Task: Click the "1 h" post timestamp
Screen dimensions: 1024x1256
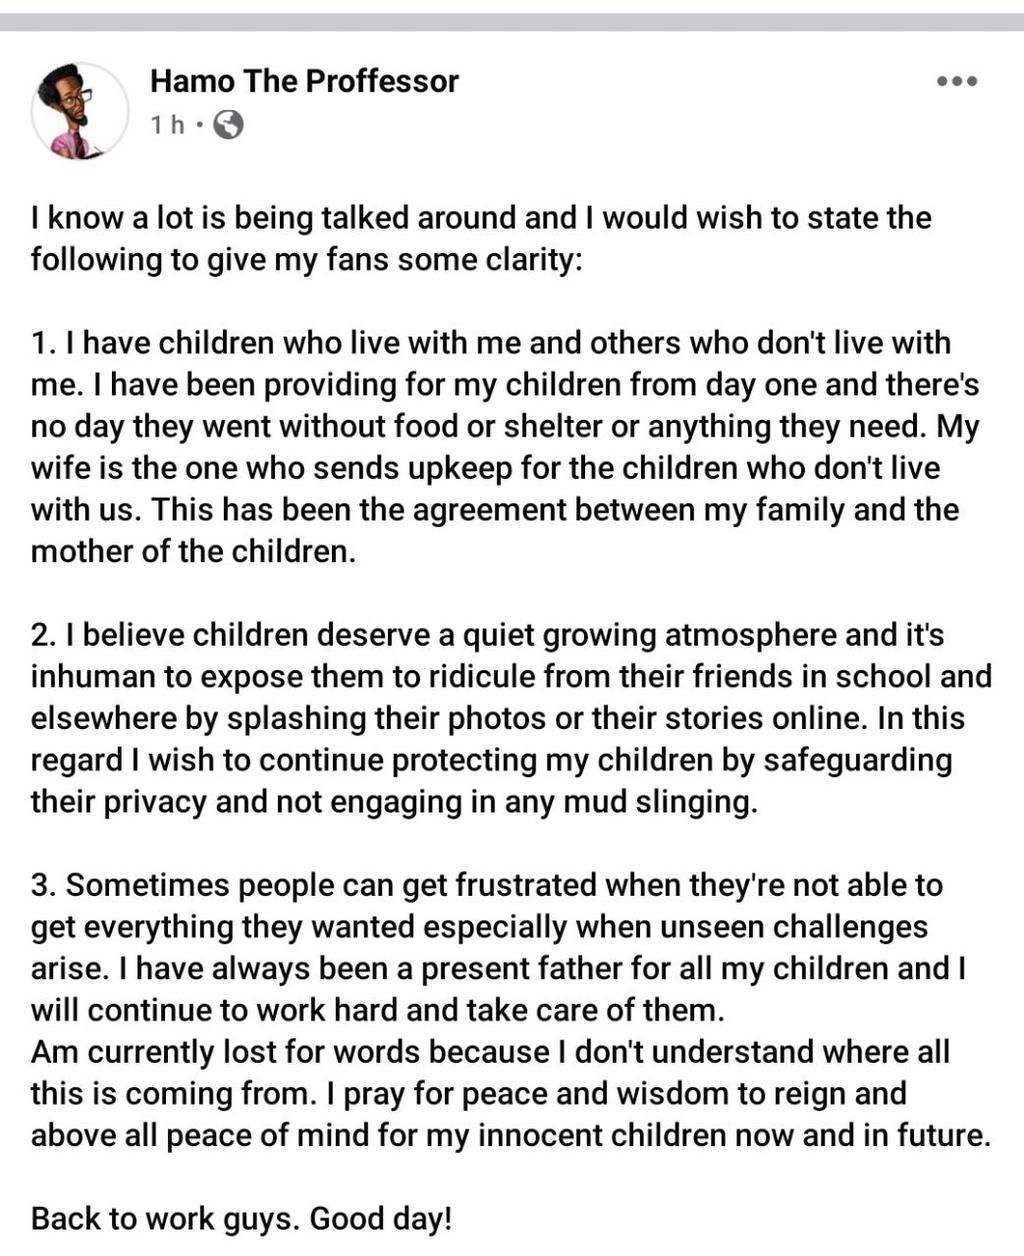Action: click(x=167, y=125)
